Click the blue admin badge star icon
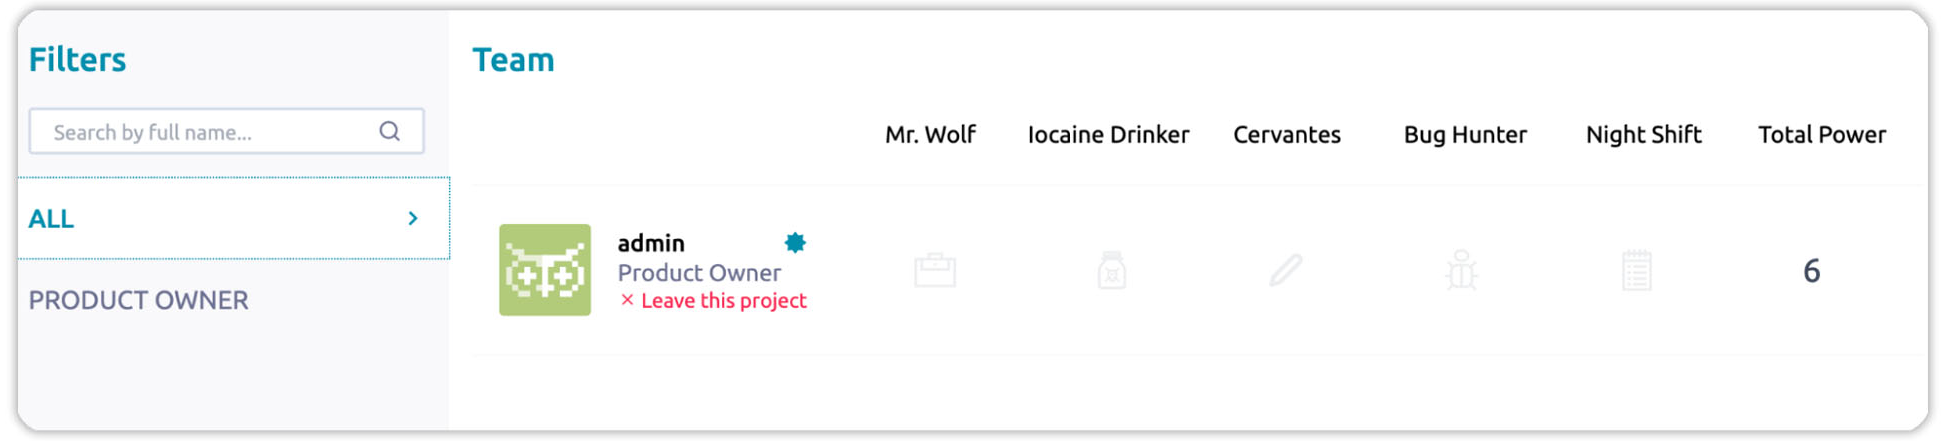This screenshot has height=441, width=1945. click(x=795, y=243)
